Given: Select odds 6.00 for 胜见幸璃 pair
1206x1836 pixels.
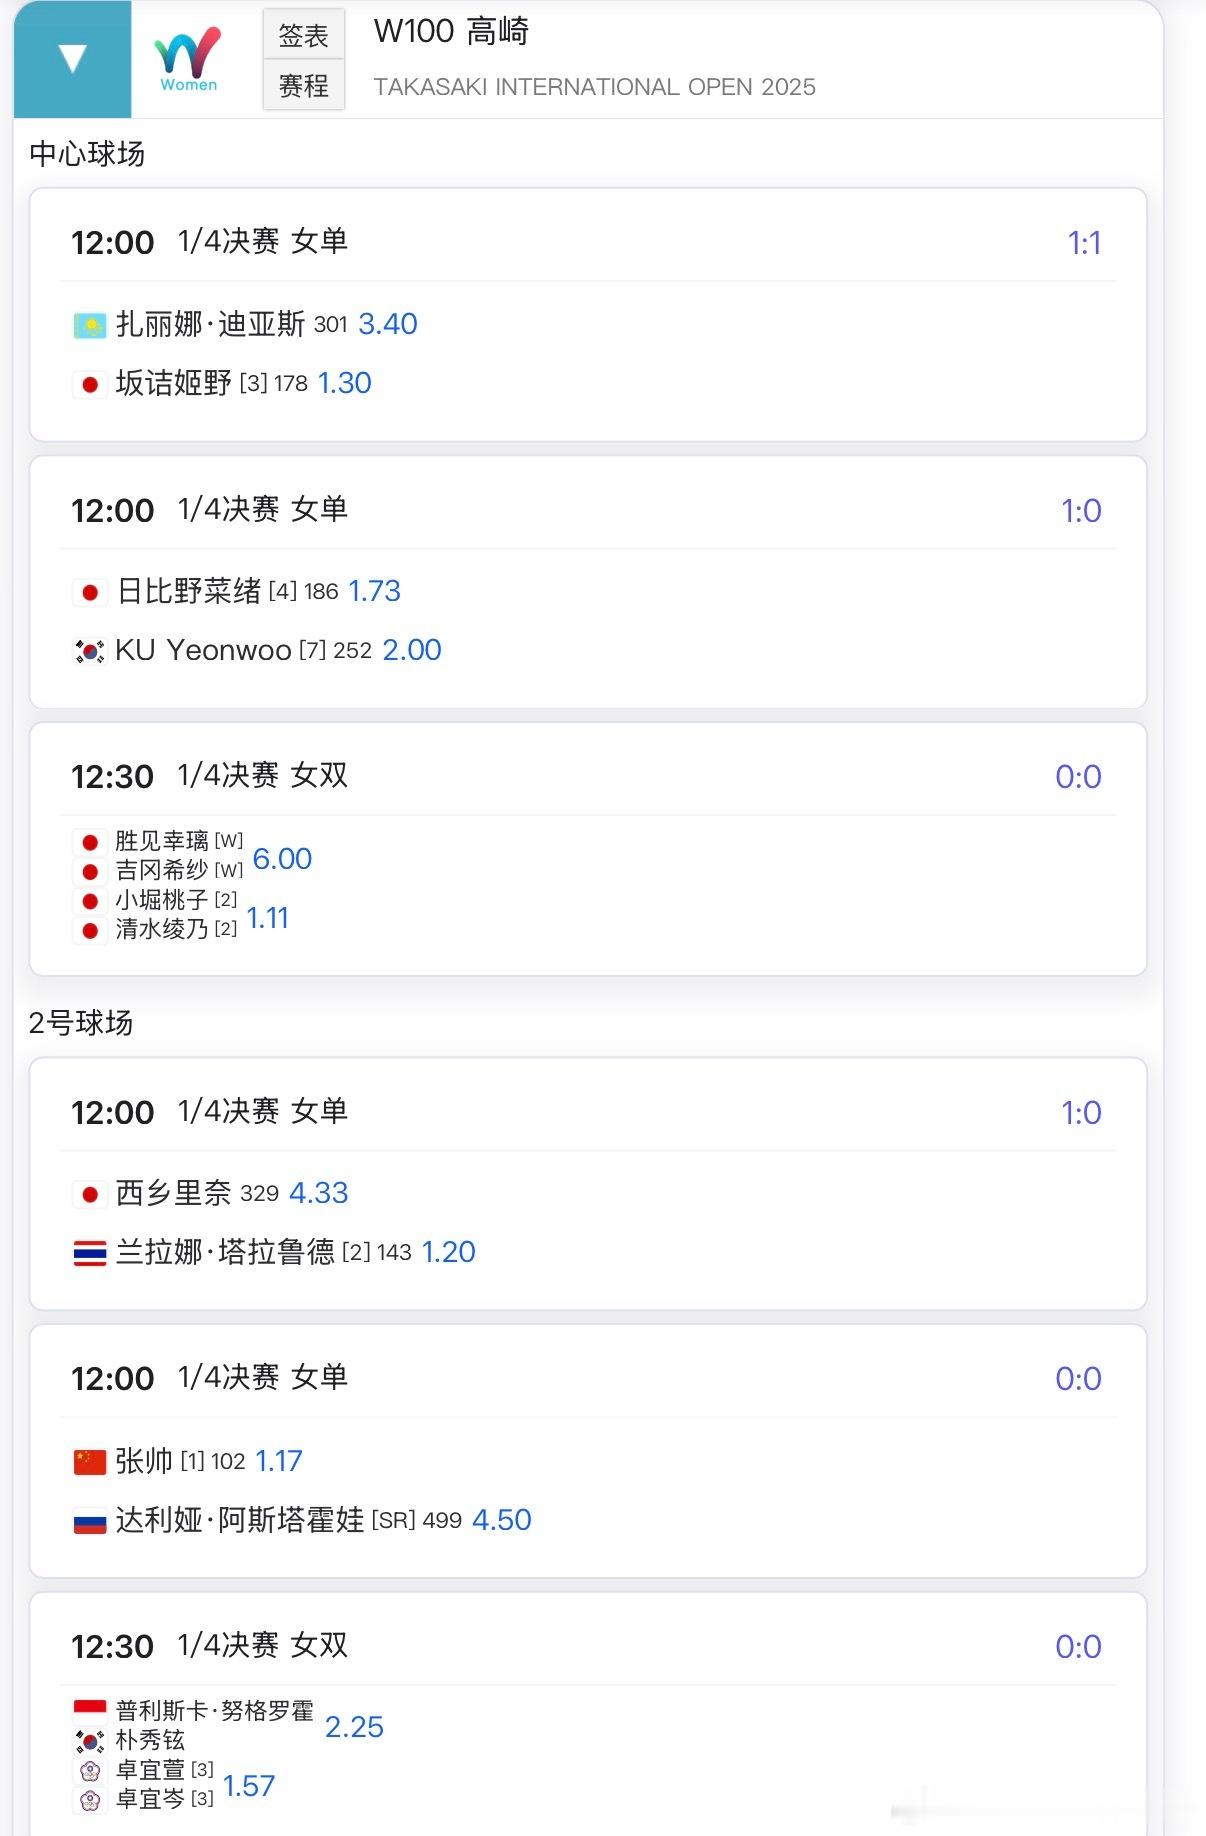Looking at the screenshot, I should tap(282, 858).
